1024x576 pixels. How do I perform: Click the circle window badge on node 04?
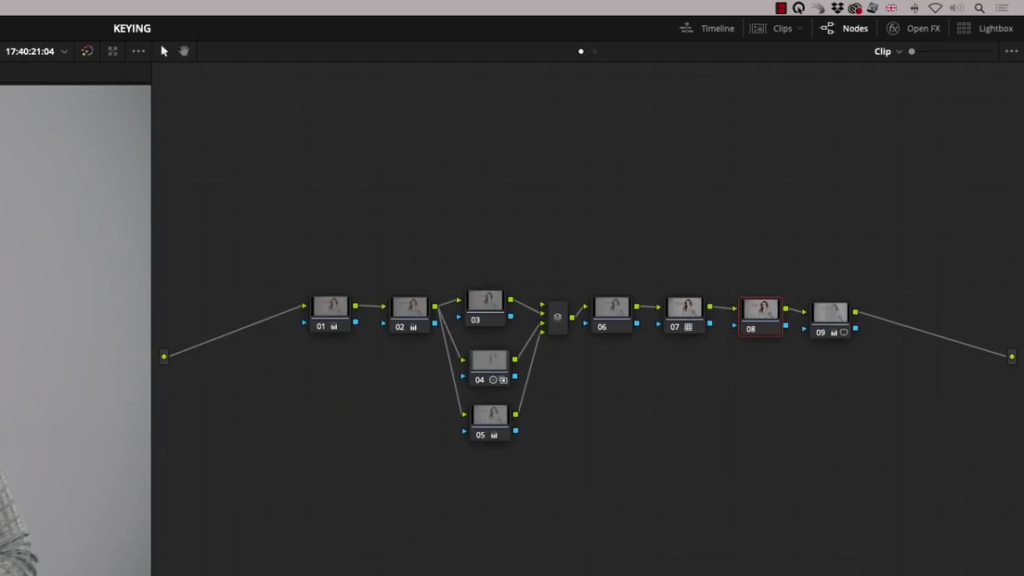[x=493, y=380]
